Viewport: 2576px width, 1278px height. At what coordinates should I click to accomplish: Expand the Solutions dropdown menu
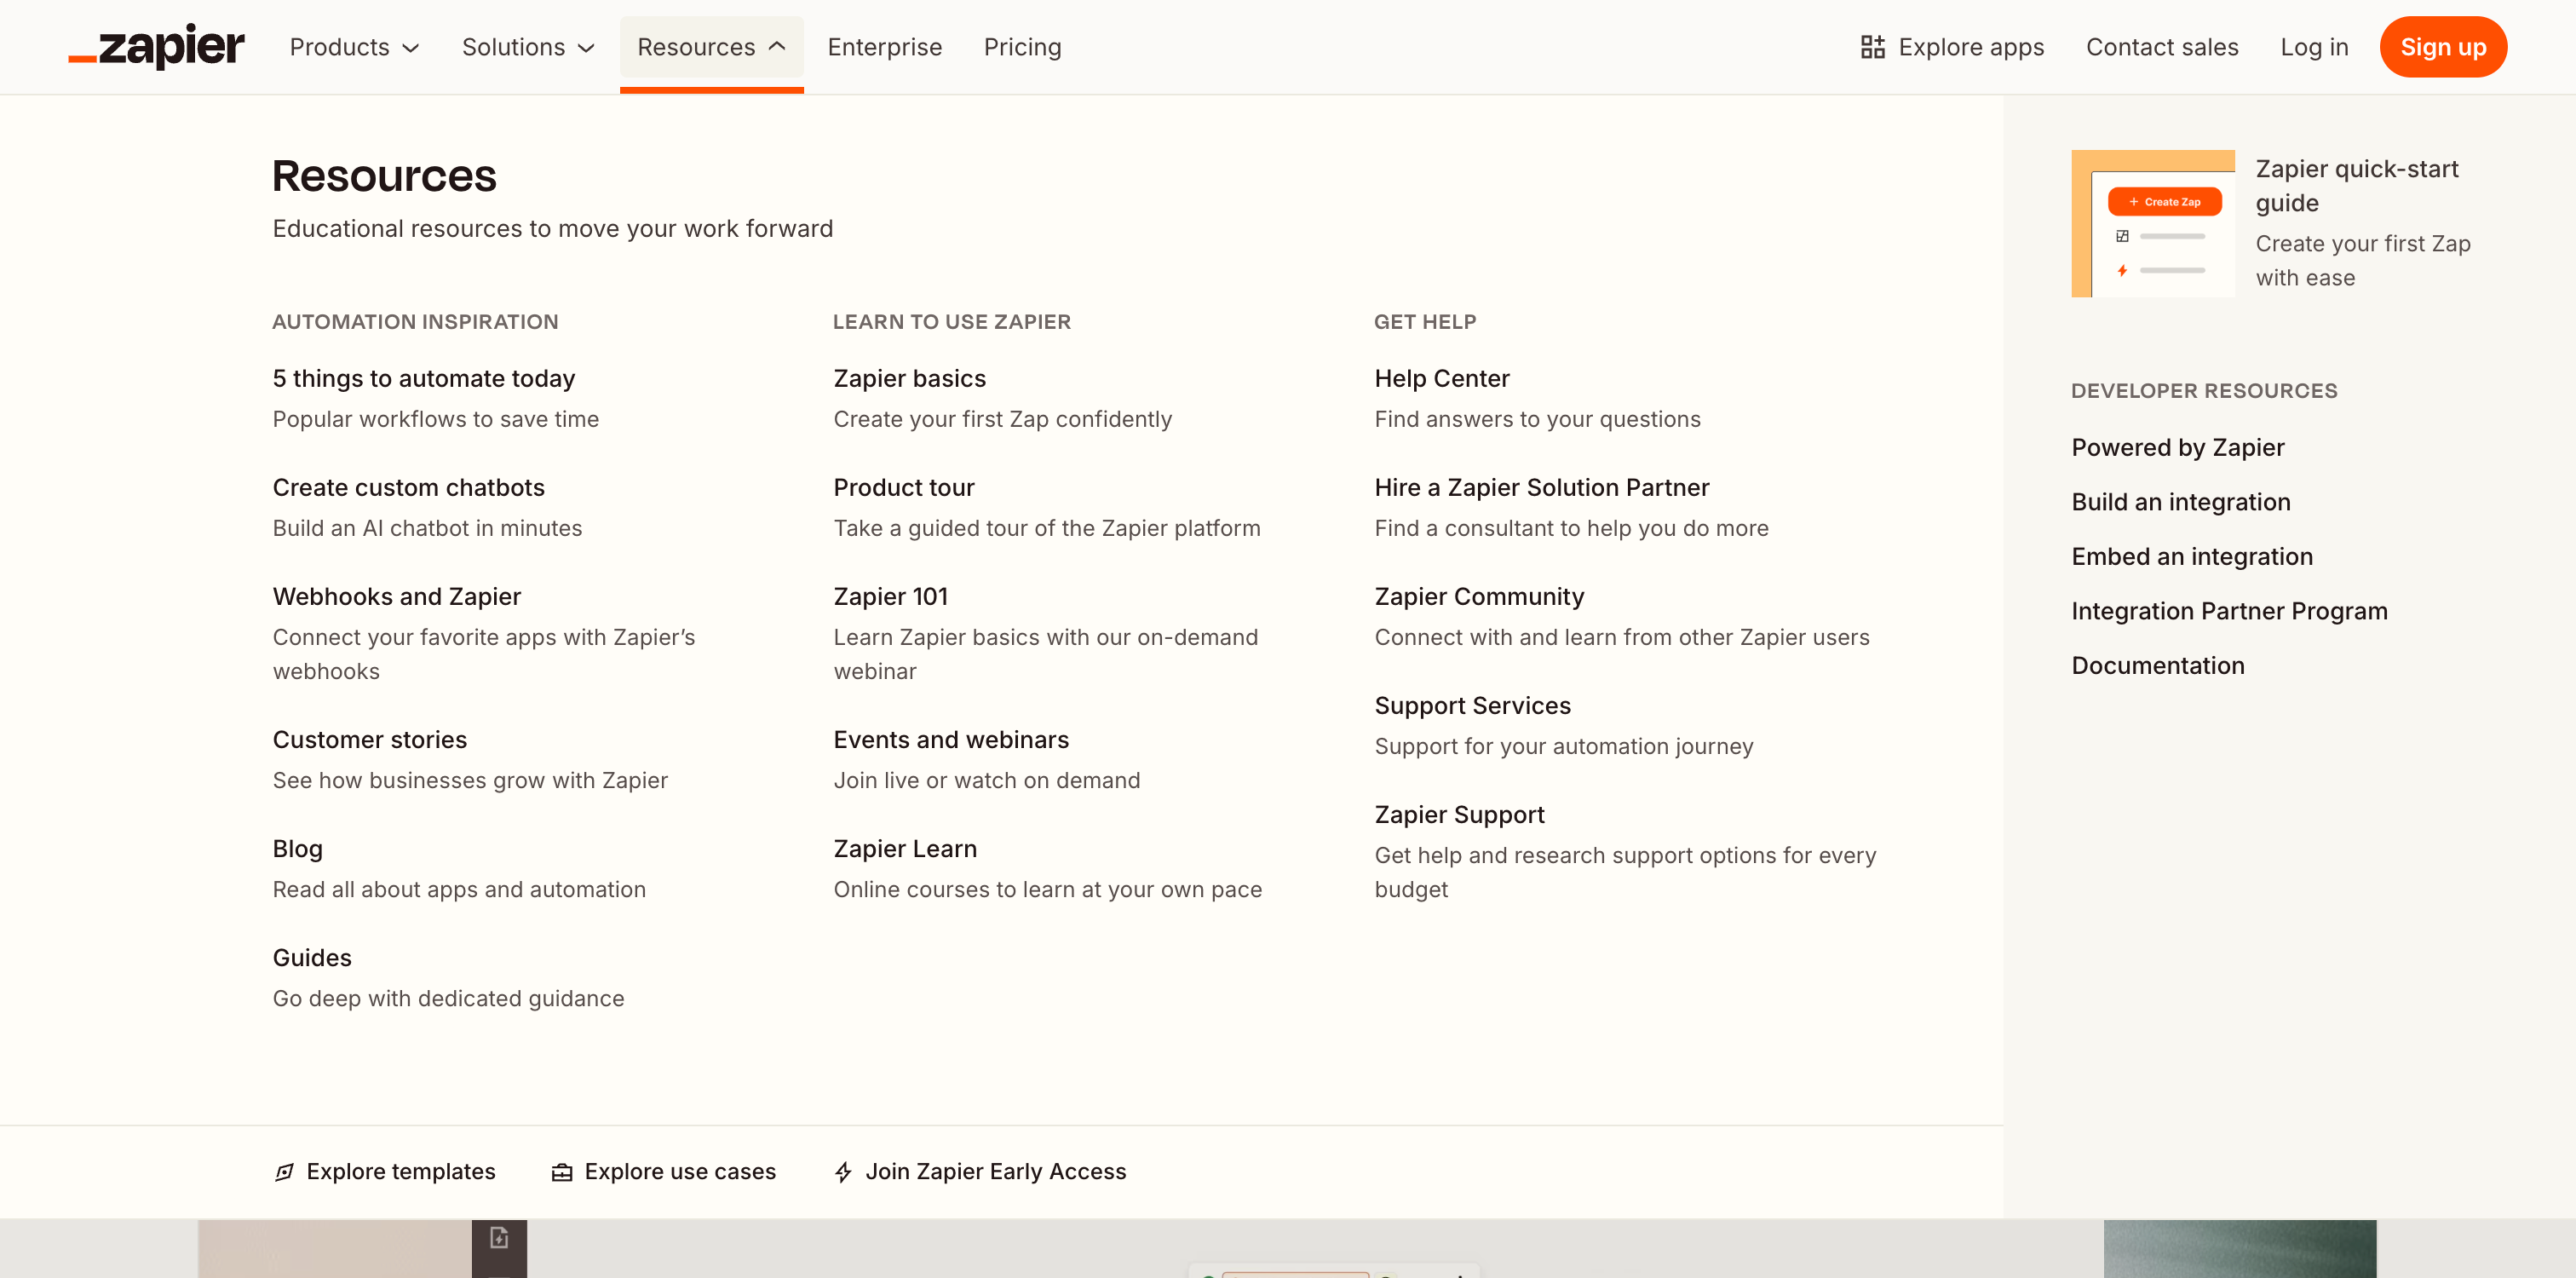[x=528, y=47]
